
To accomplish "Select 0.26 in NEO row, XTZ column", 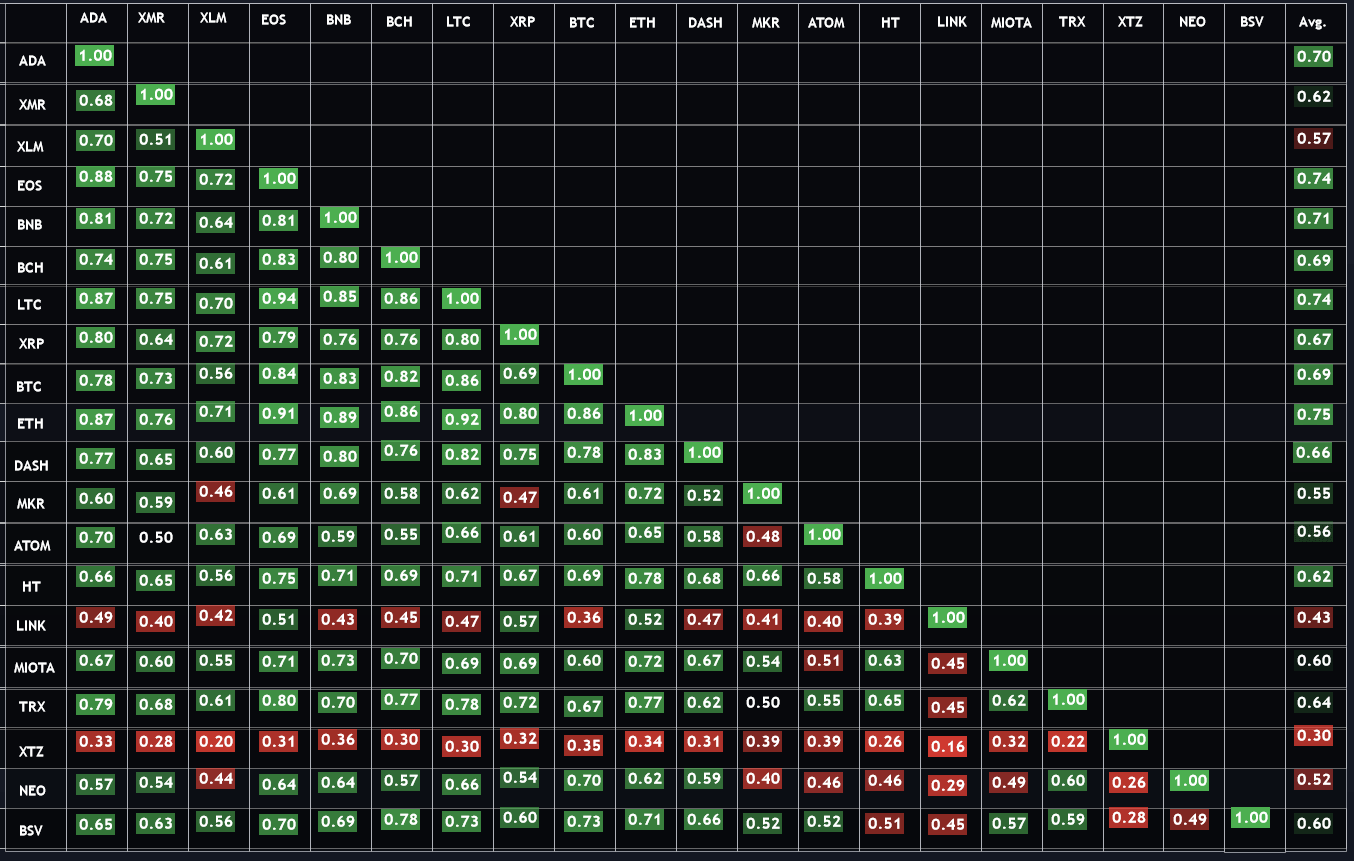I will [1130, 782].
